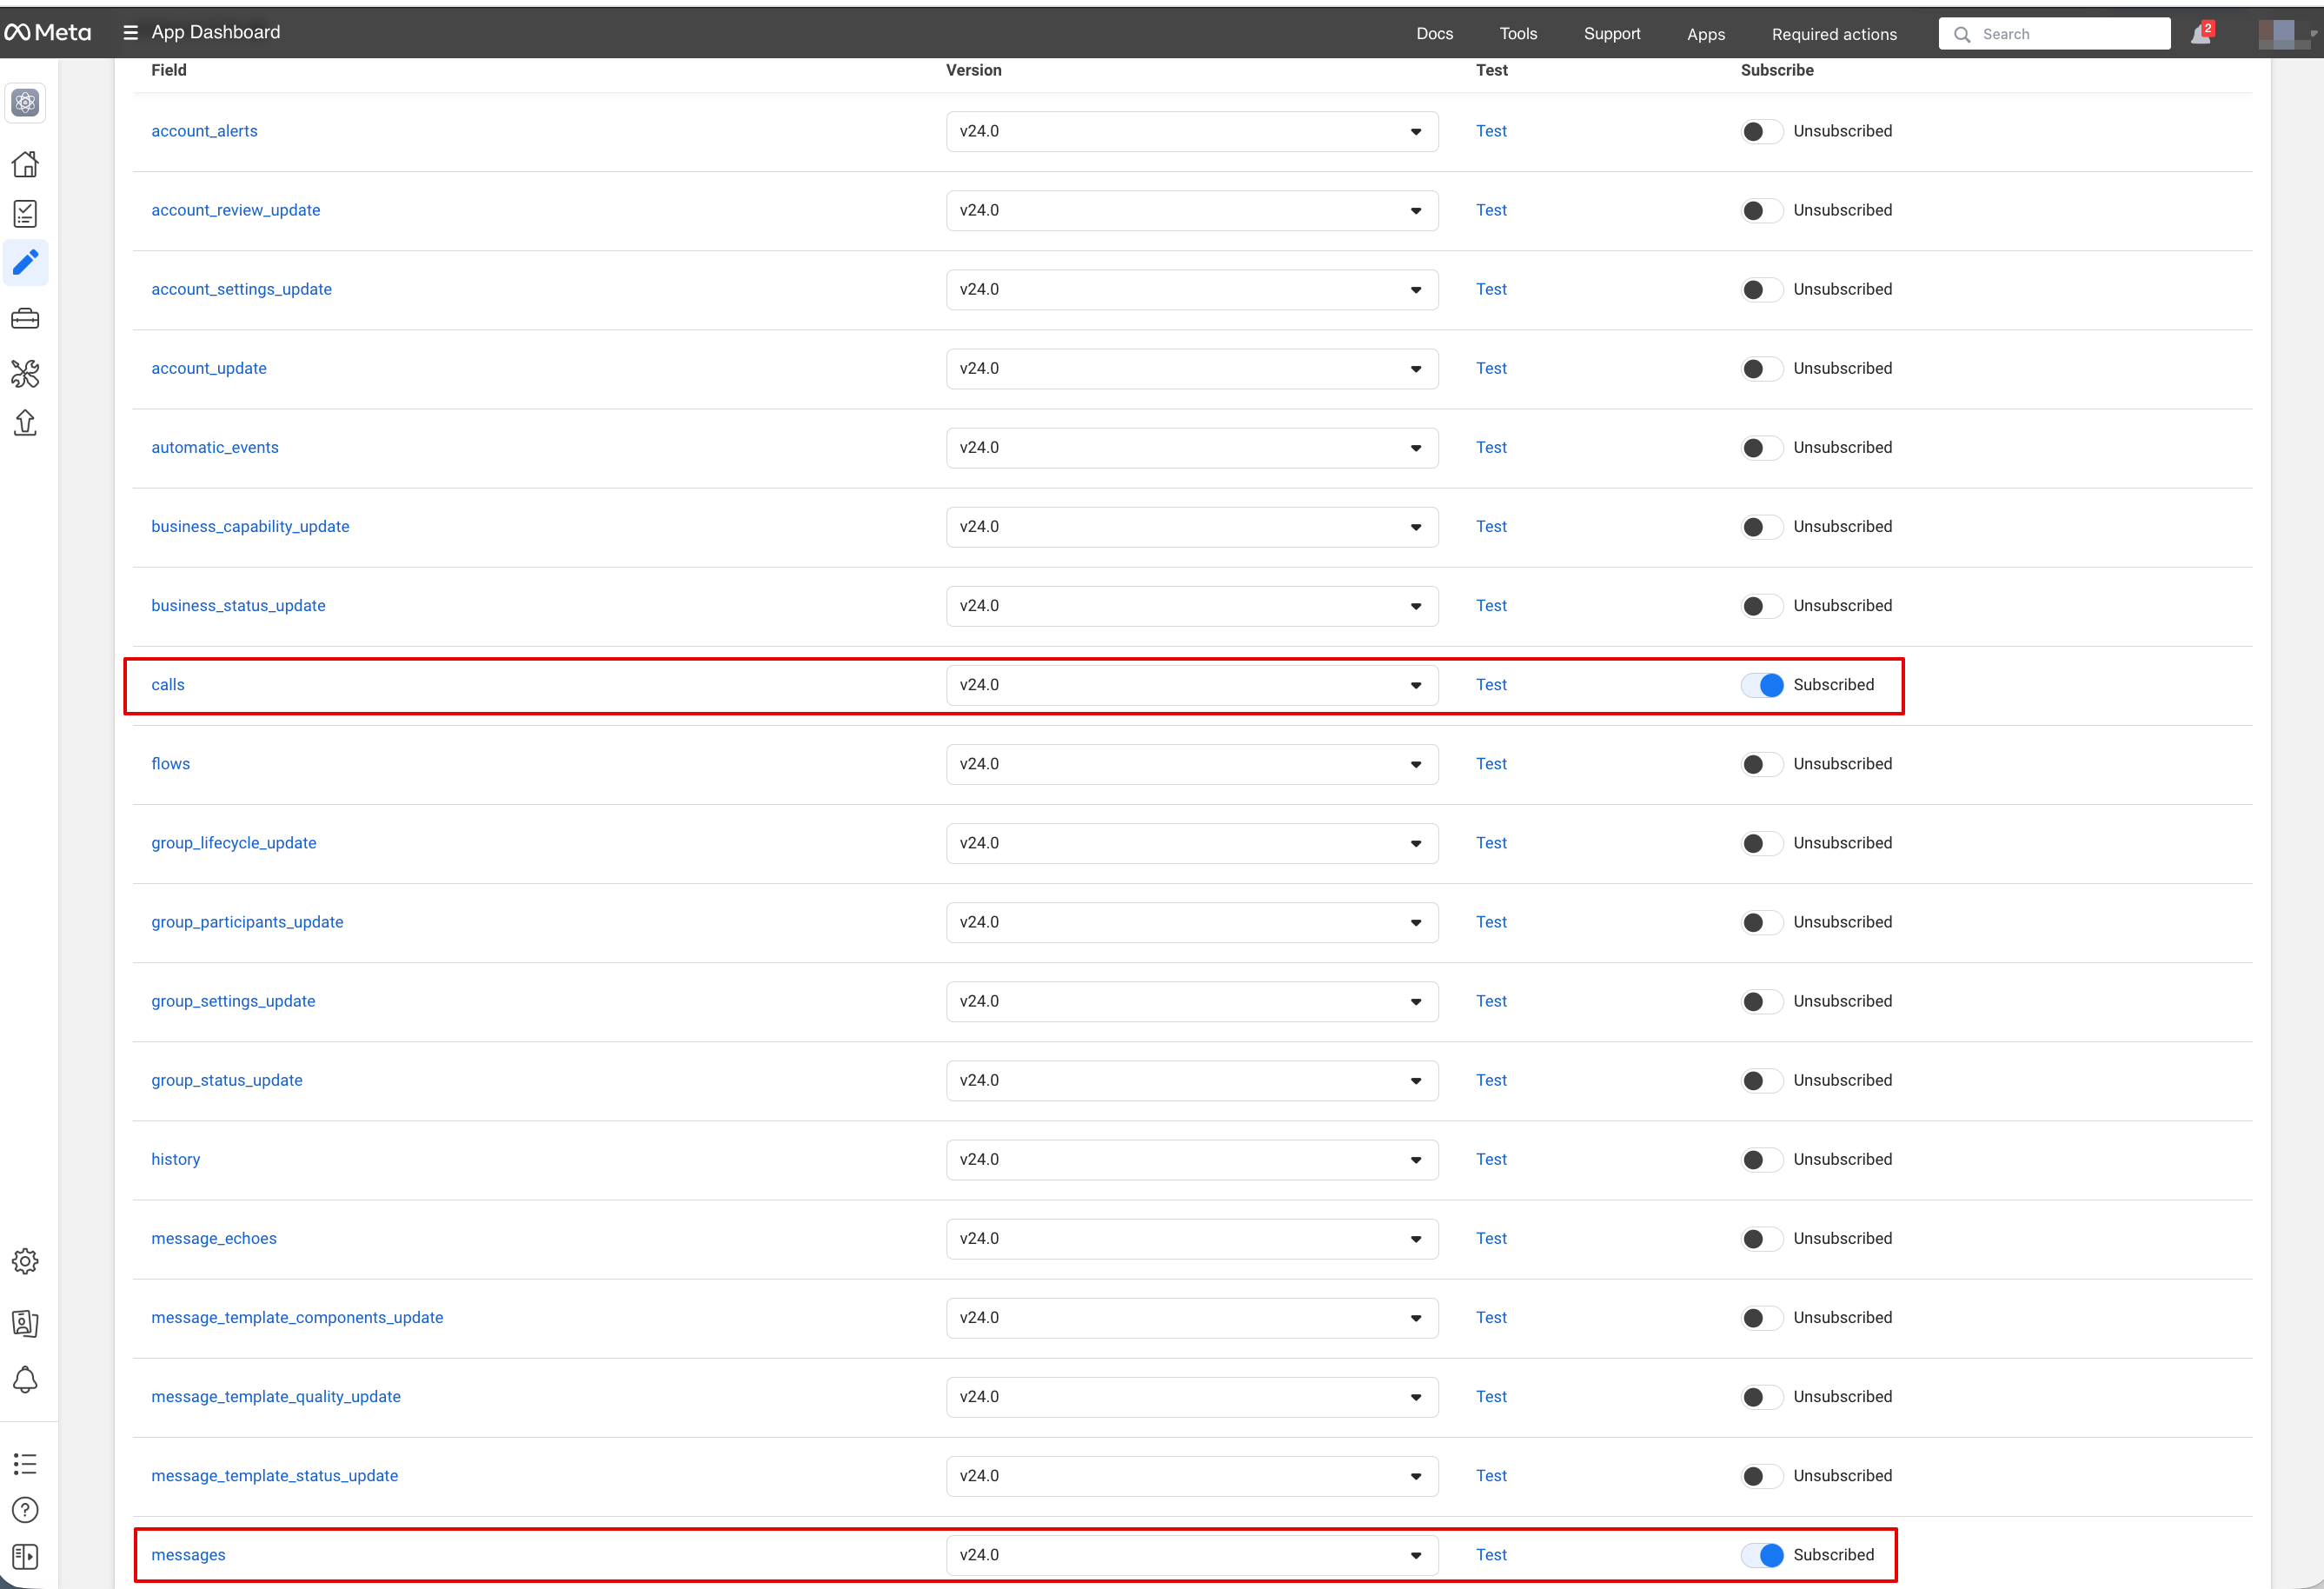Expand the version dropdown for history
This screenshot has height=1589, width=2324.
(x=1191, y=1160)
